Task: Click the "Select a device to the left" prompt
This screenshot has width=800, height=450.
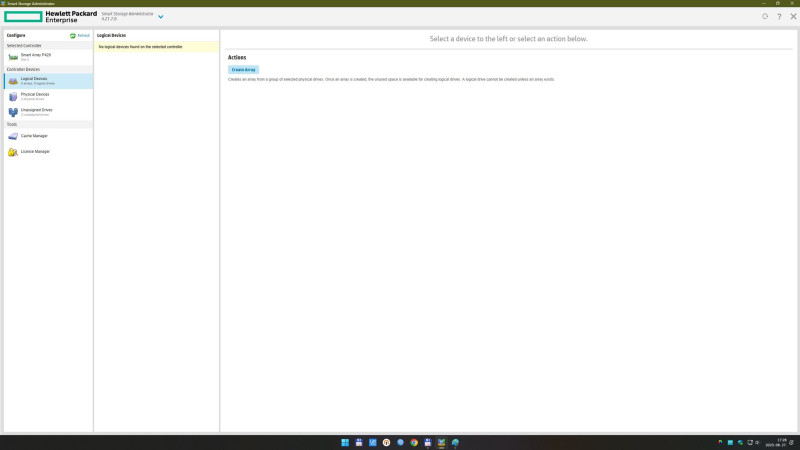Action: click(508, 39)
